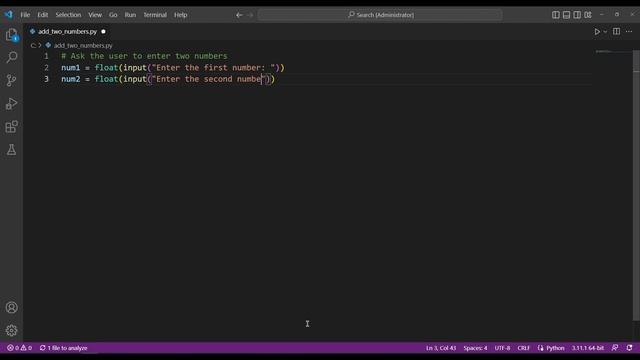Click the C: breadcrumb folder segment

tap(33, 45)
